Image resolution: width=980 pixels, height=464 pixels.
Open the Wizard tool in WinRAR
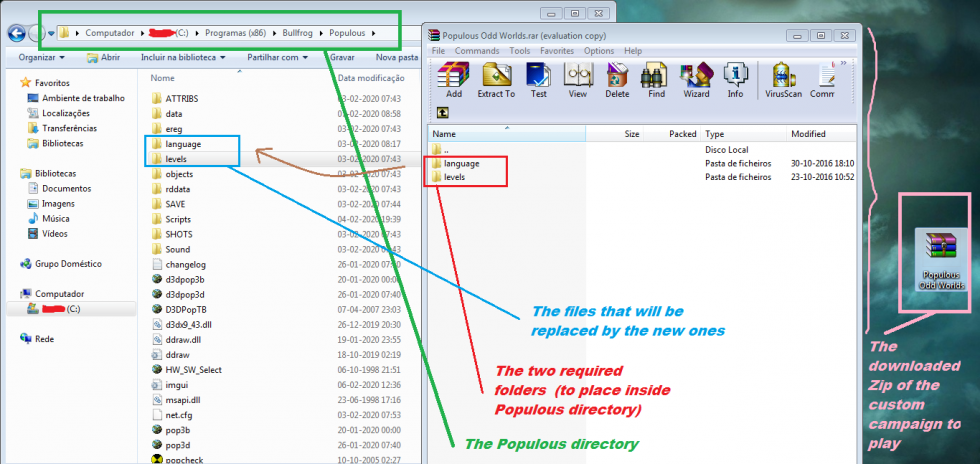click(x=696, y=80)
